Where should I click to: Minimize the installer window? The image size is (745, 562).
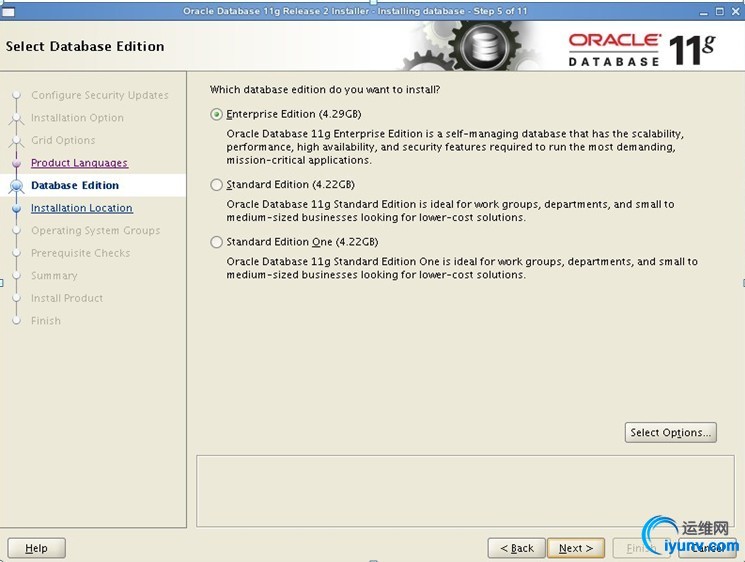[704, 12]
